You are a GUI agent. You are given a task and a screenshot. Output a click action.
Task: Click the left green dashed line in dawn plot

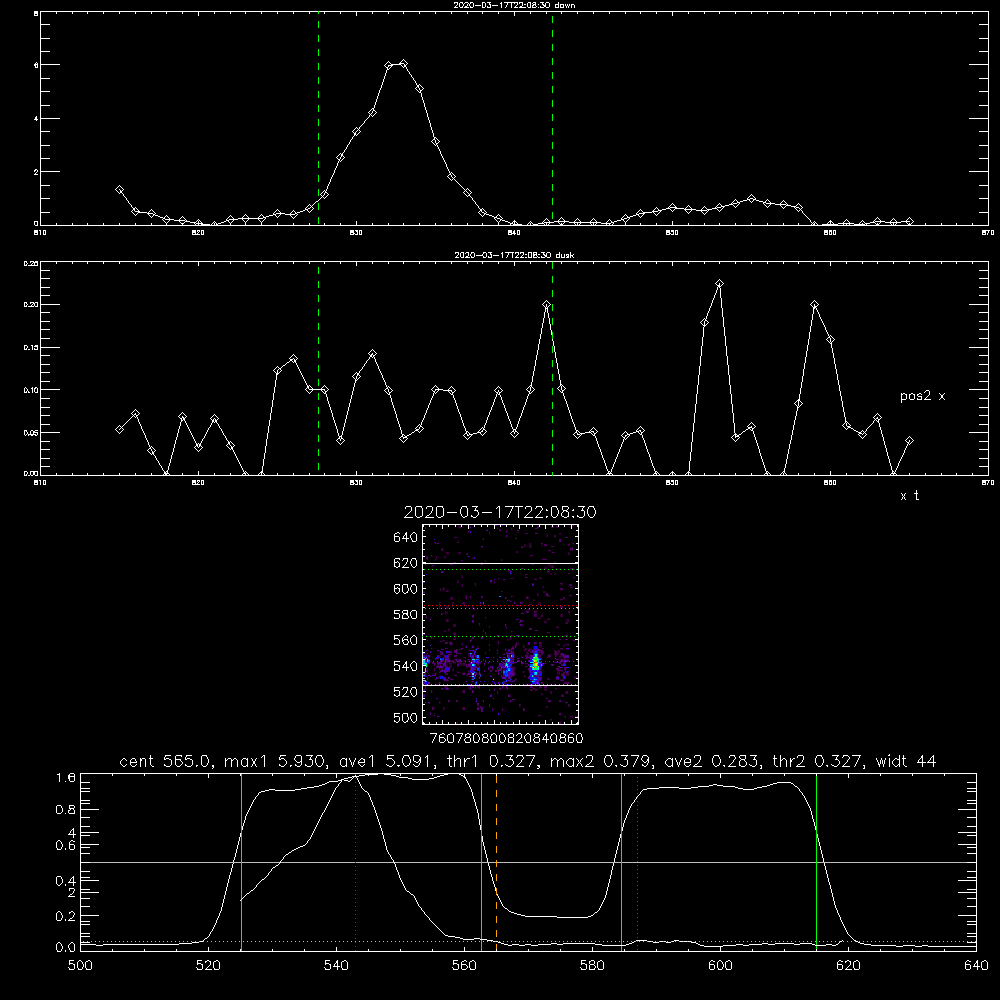[x=318, y=119]
